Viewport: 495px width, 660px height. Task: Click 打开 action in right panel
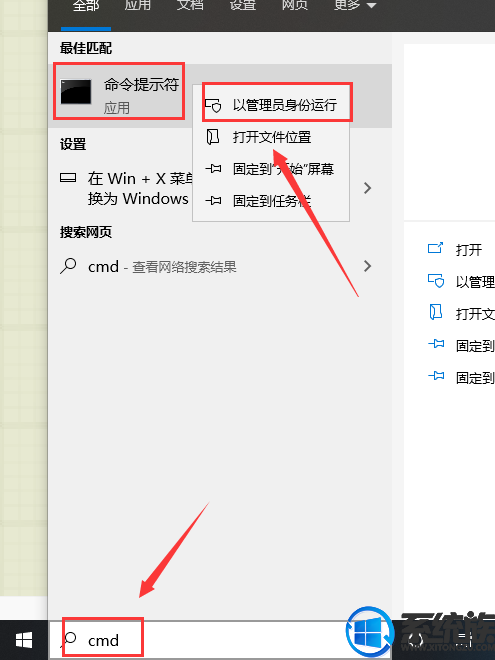pos(468,250)
